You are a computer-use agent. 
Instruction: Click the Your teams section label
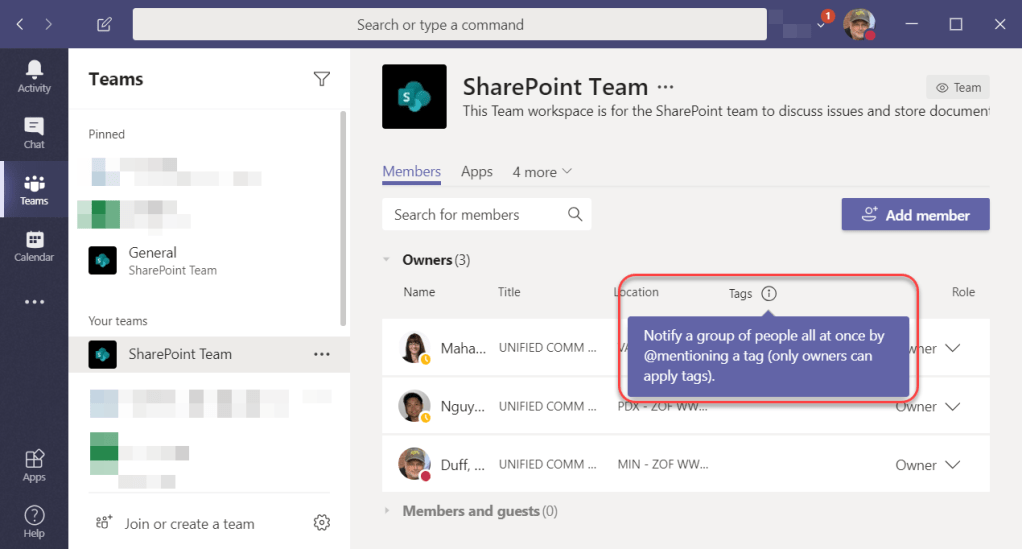(118, 321)
